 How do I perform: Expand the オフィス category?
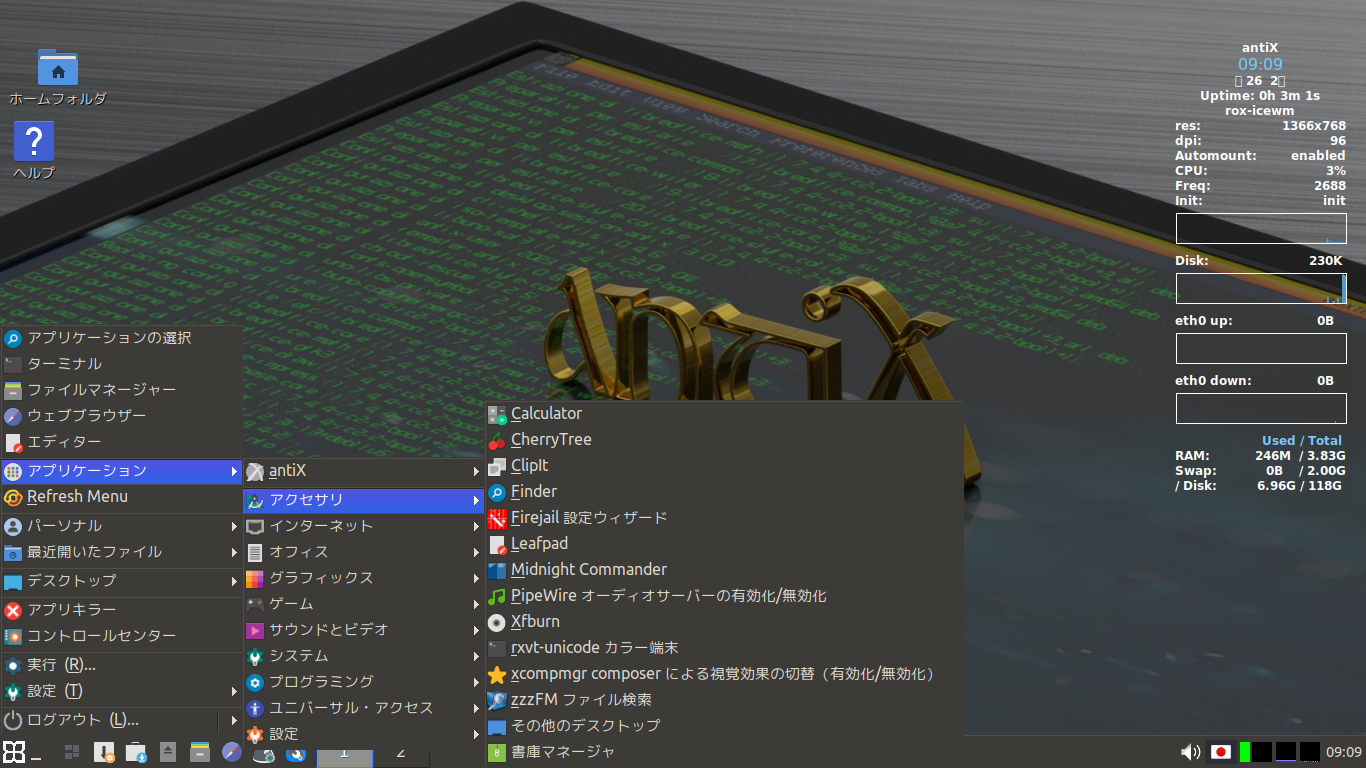point(364,552)
